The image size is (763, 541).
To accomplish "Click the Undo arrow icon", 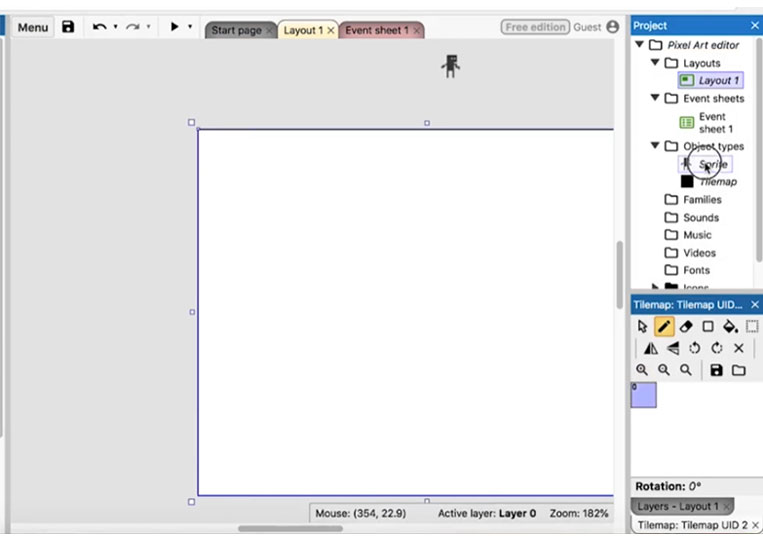I will [x=100, y=27].
